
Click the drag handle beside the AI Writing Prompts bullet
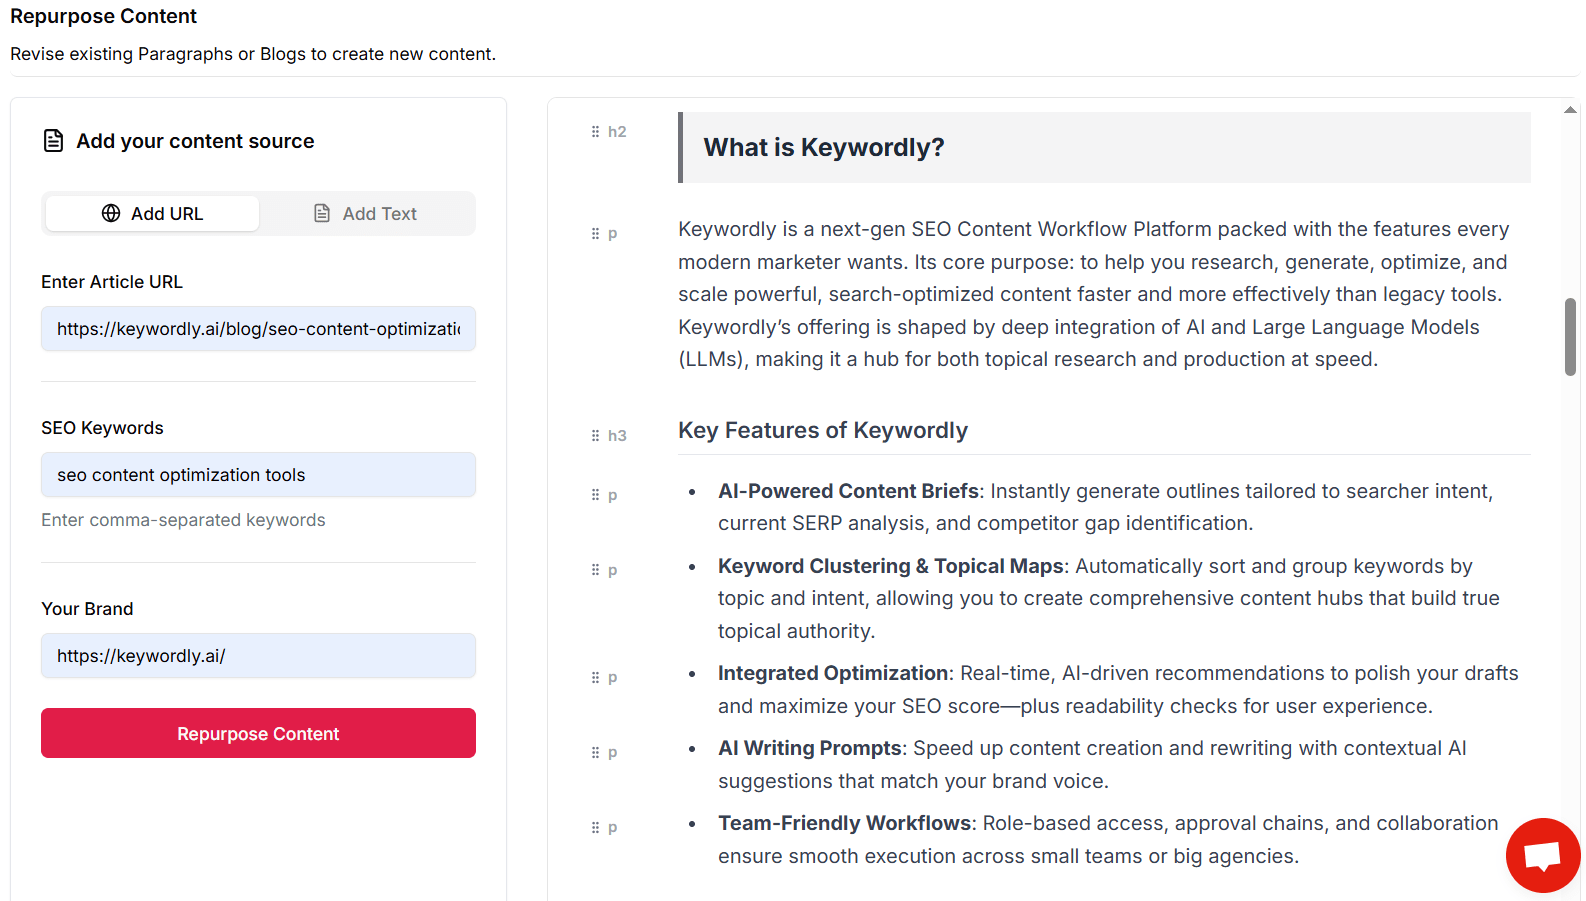[594, 751]
